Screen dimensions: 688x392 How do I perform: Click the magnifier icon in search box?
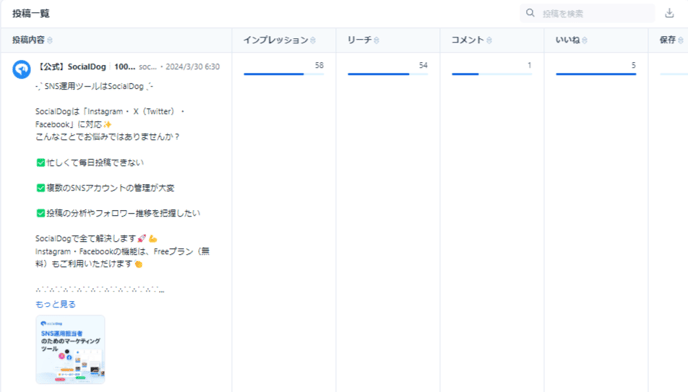coord(530,13)
